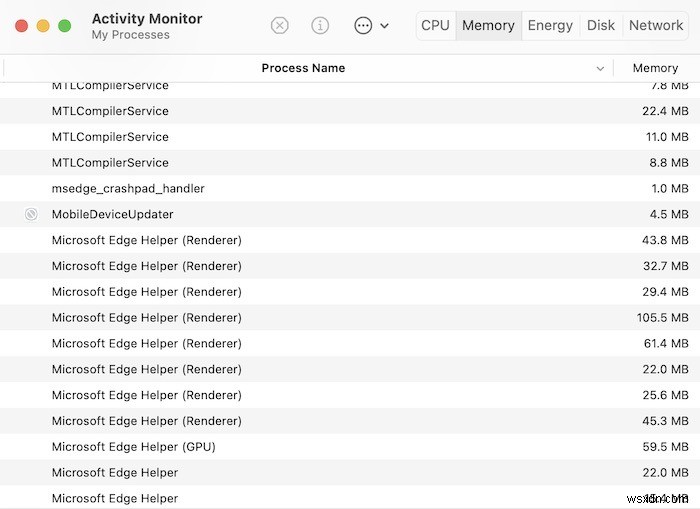Select the Microsoft Edge Helper row with 22.0 MB
The height and width of the screenshot is (509, 700).
tap(350, 473)
